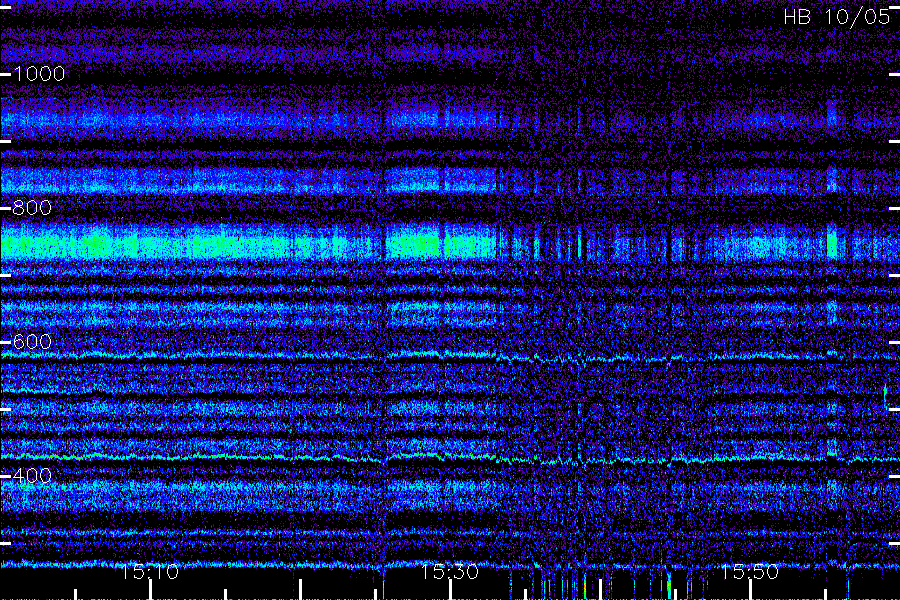Click the time tick mark below 15:50
This screenshot has width=900, height=600.
[750, 590]
